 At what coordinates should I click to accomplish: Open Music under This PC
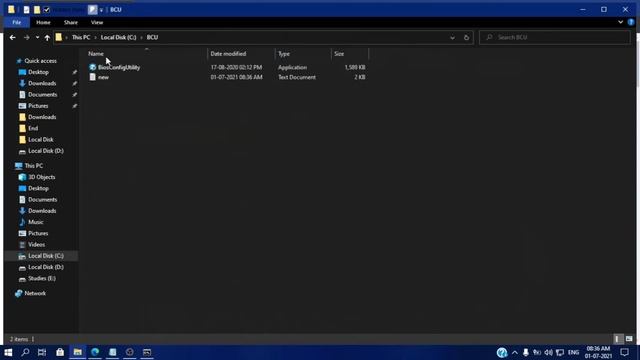[36, 222]
